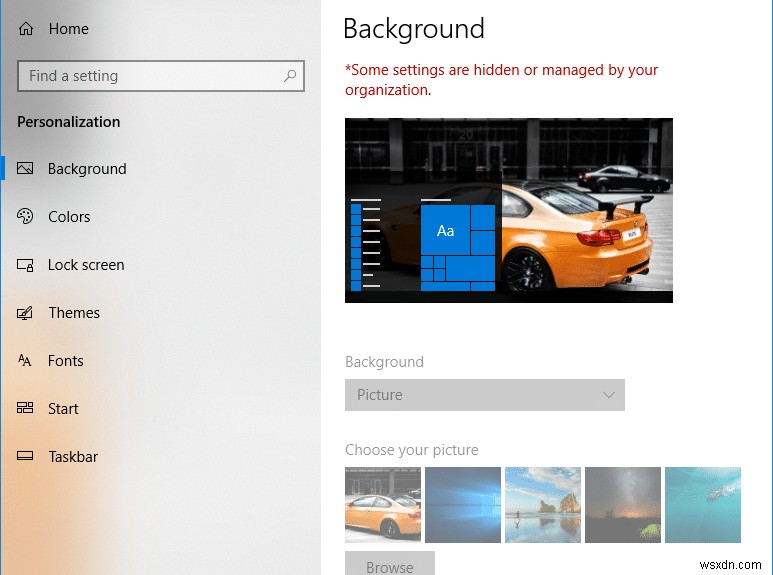Click the Background picture icon in sidebar
The width and height of the screenshot is (773, 575).
tap(25, 169)
